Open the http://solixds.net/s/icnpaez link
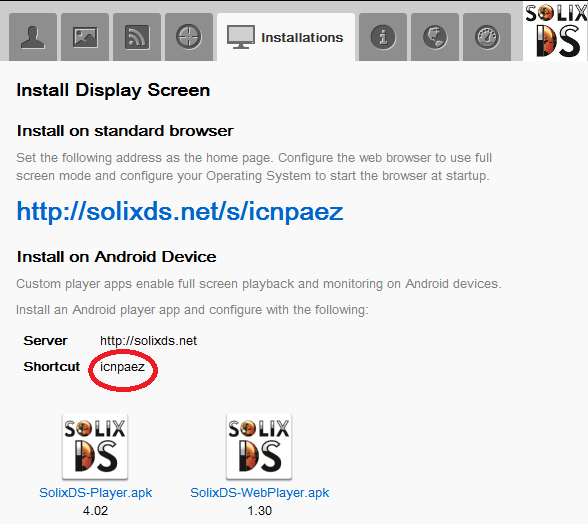Screen dimensions: 588x524 pyautogui.click(x=180, y=211)
